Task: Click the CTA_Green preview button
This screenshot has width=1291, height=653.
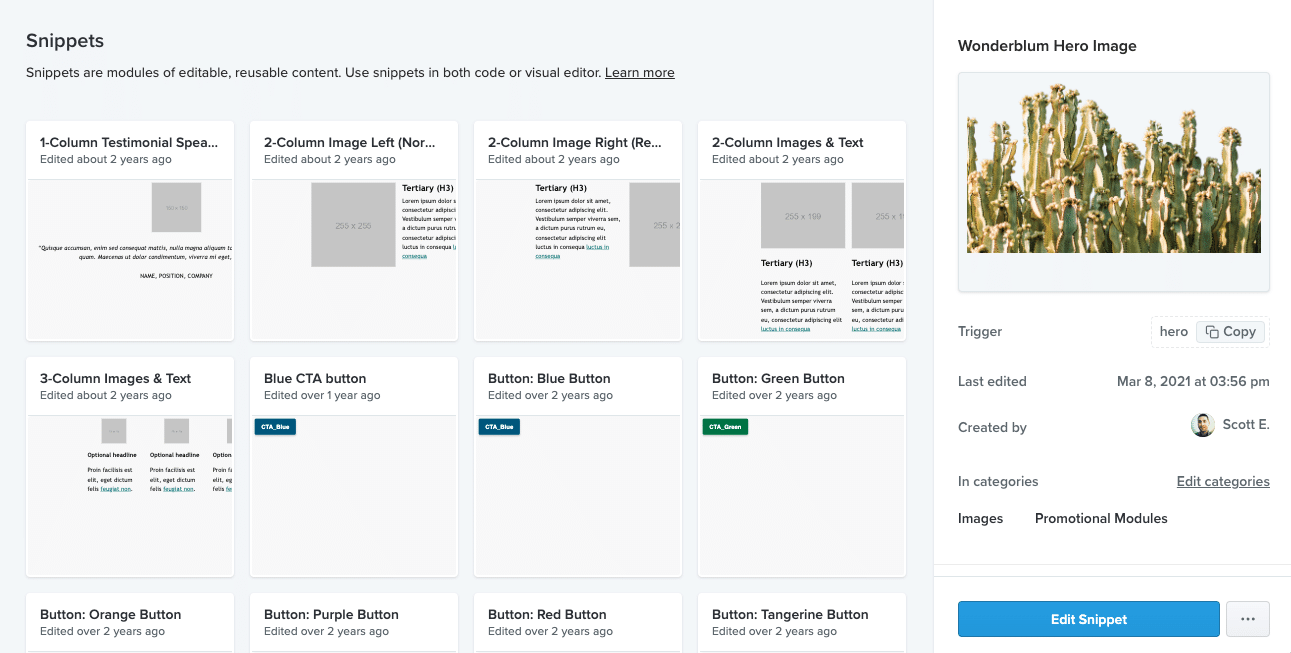Action: click(x=725, y=427)
